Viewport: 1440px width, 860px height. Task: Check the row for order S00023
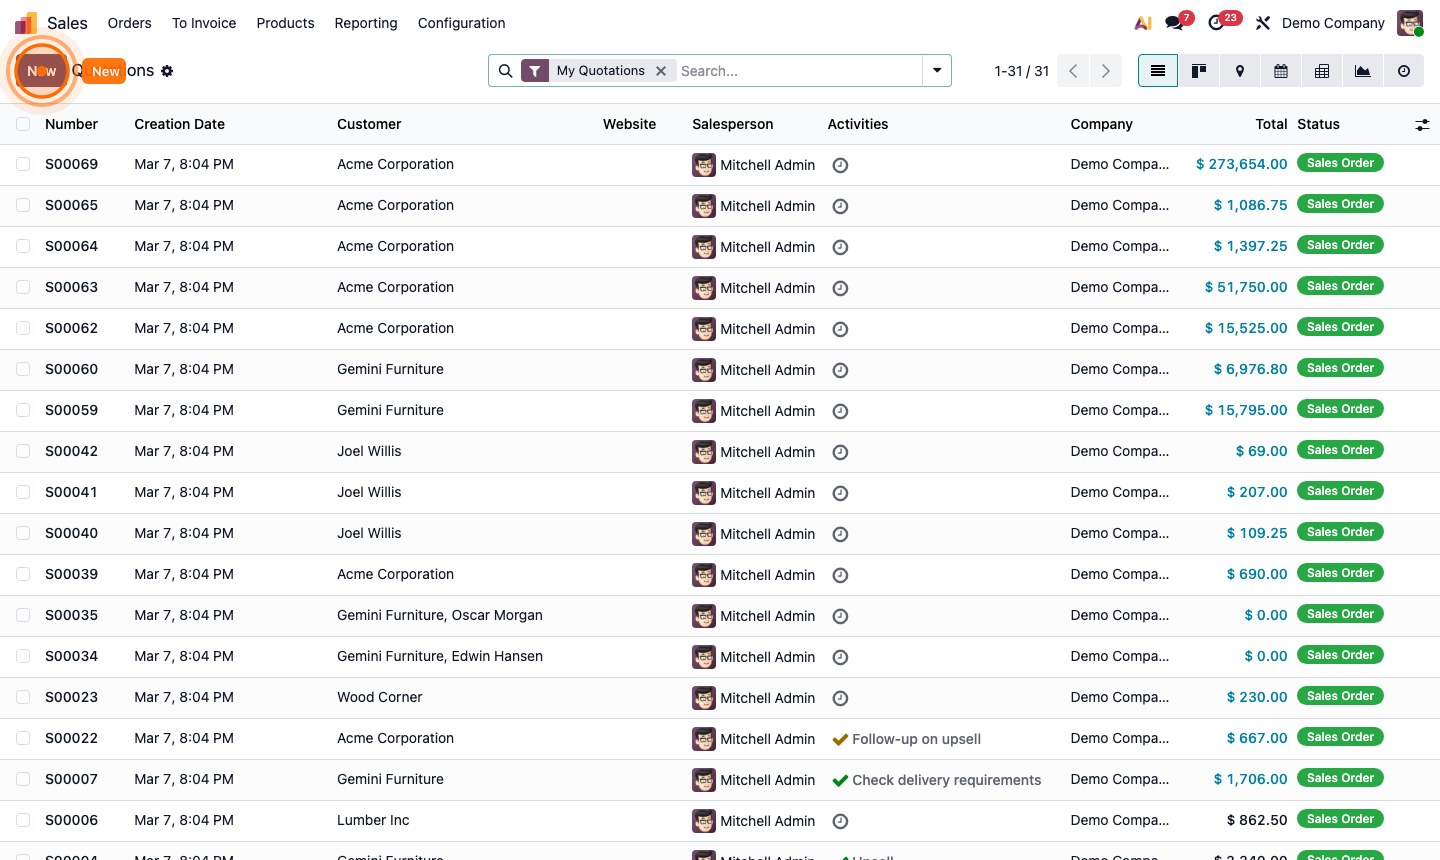tap(23, 697)
